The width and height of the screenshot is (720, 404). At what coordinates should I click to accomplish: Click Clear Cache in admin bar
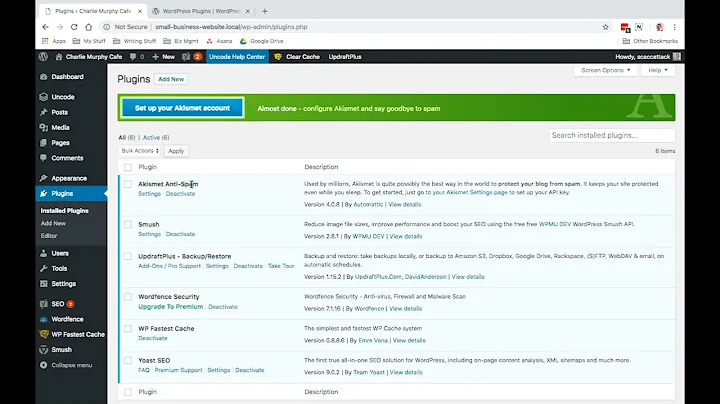click(298, 56)
